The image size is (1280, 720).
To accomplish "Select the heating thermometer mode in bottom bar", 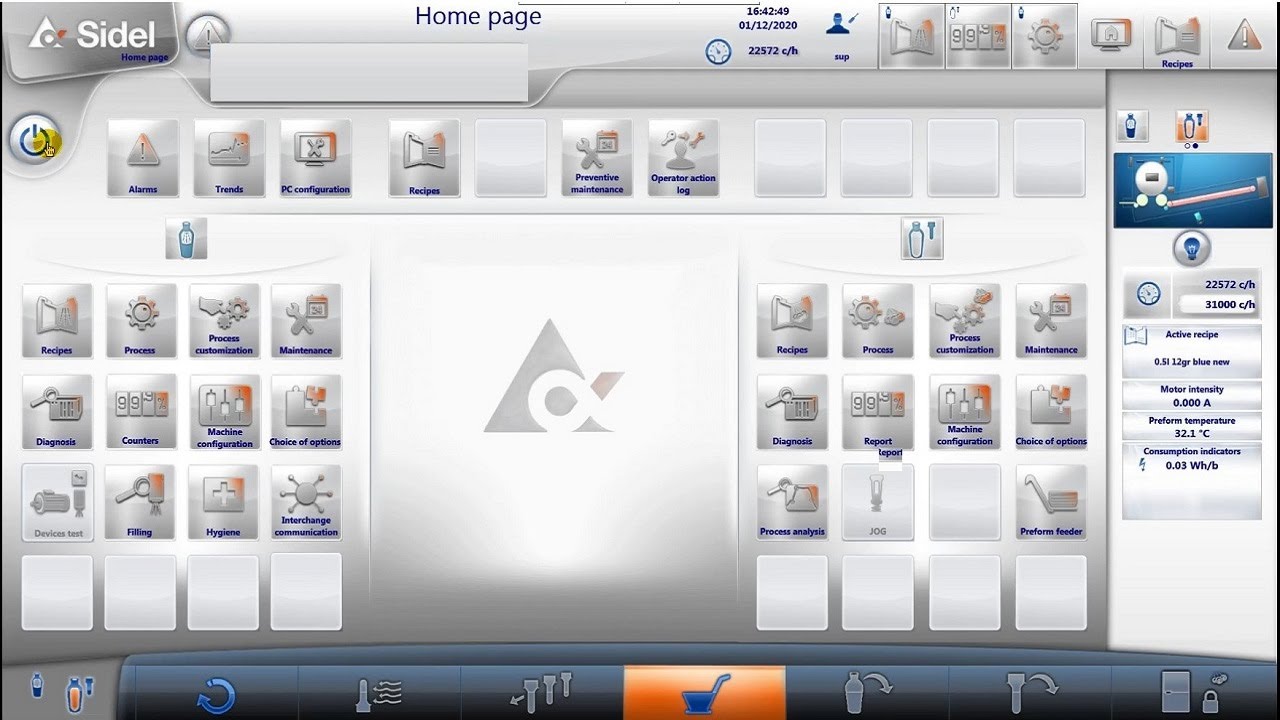I will pyautogui.click(x=379, y=694).
